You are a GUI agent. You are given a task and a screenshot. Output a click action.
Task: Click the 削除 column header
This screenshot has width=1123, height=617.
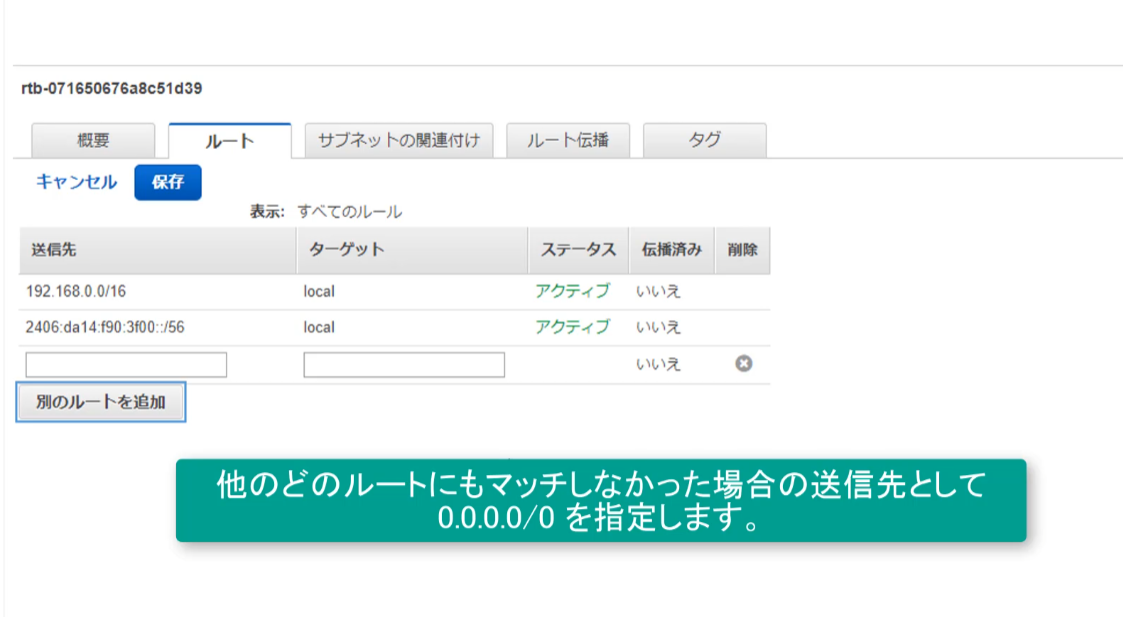(743, 250)
